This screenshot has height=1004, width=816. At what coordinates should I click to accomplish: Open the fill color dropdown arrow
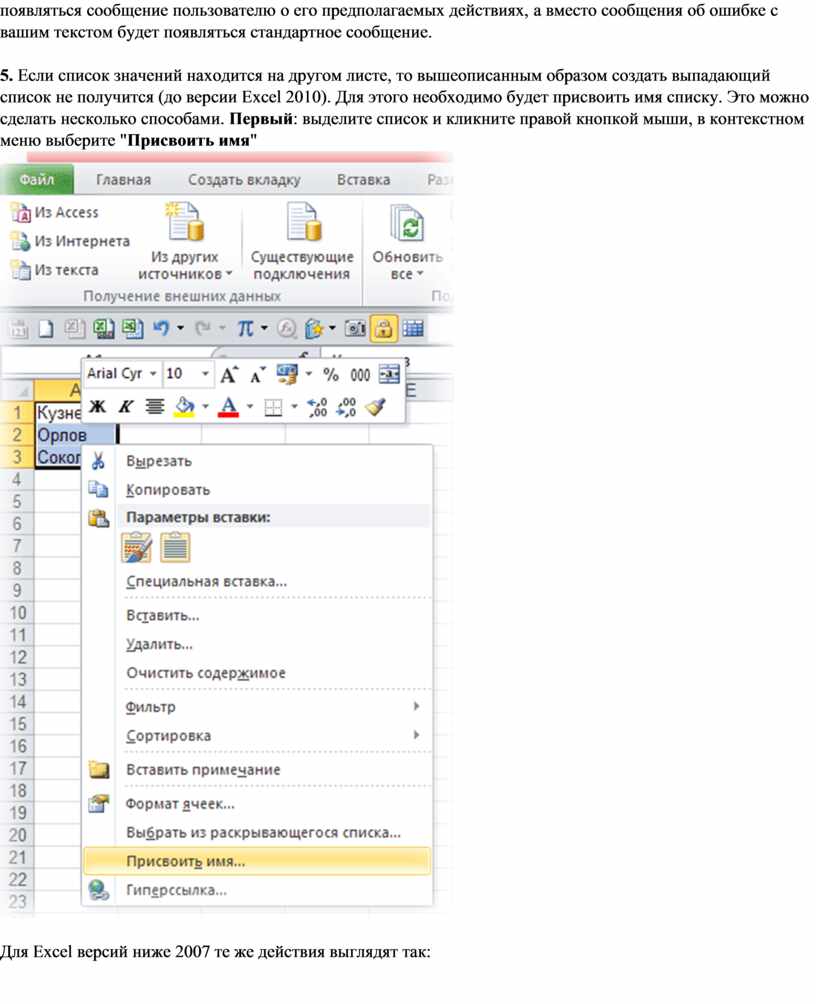[205, 407]
